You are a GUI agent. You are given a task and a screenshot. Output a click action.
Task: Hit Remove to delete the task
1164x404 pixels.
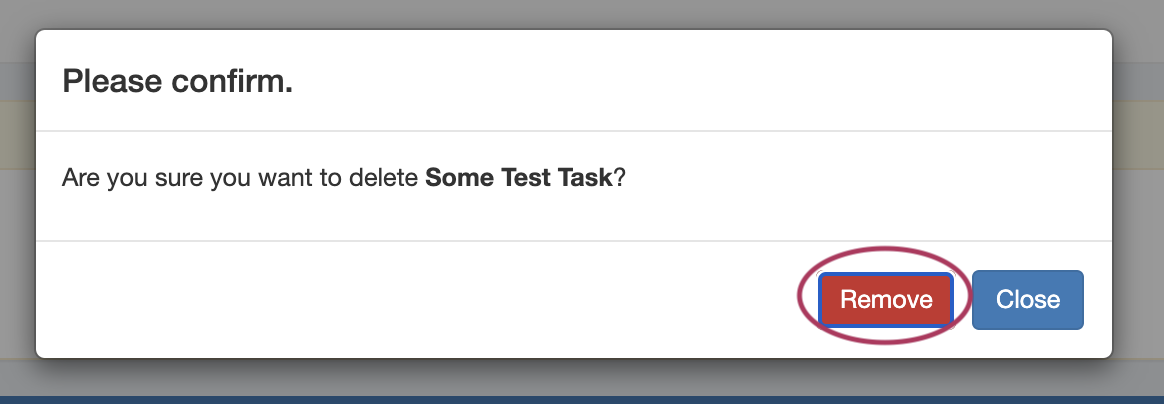point(886,299)
